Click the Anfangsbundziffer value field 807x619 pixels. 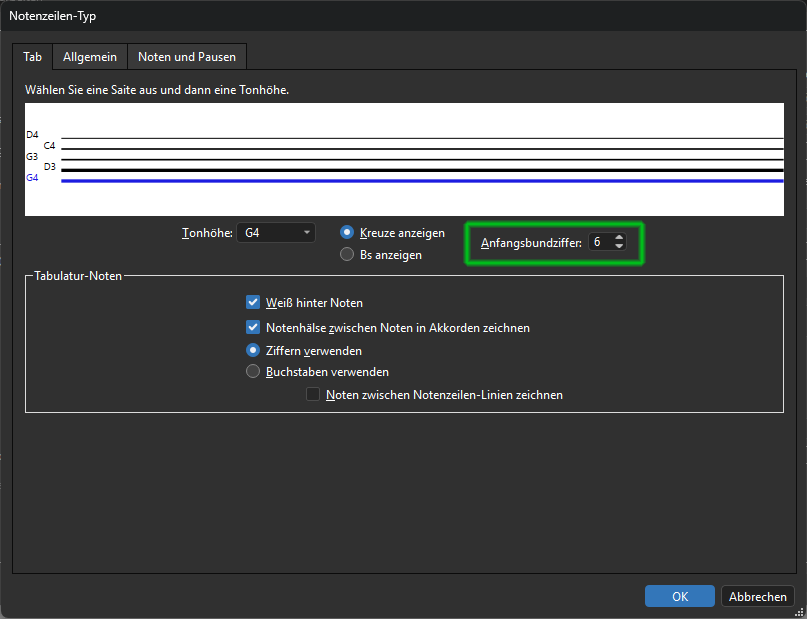click(x=601, y=242)
